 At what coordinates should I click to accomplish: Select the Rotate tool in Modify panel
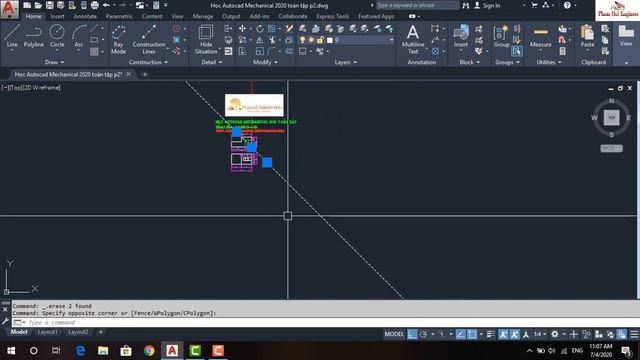coord(260,29)
